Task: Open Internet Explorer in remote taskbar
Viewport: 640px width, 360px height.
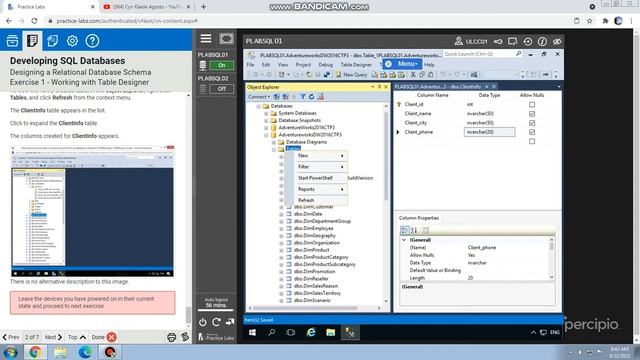Action: coord(311,333)
